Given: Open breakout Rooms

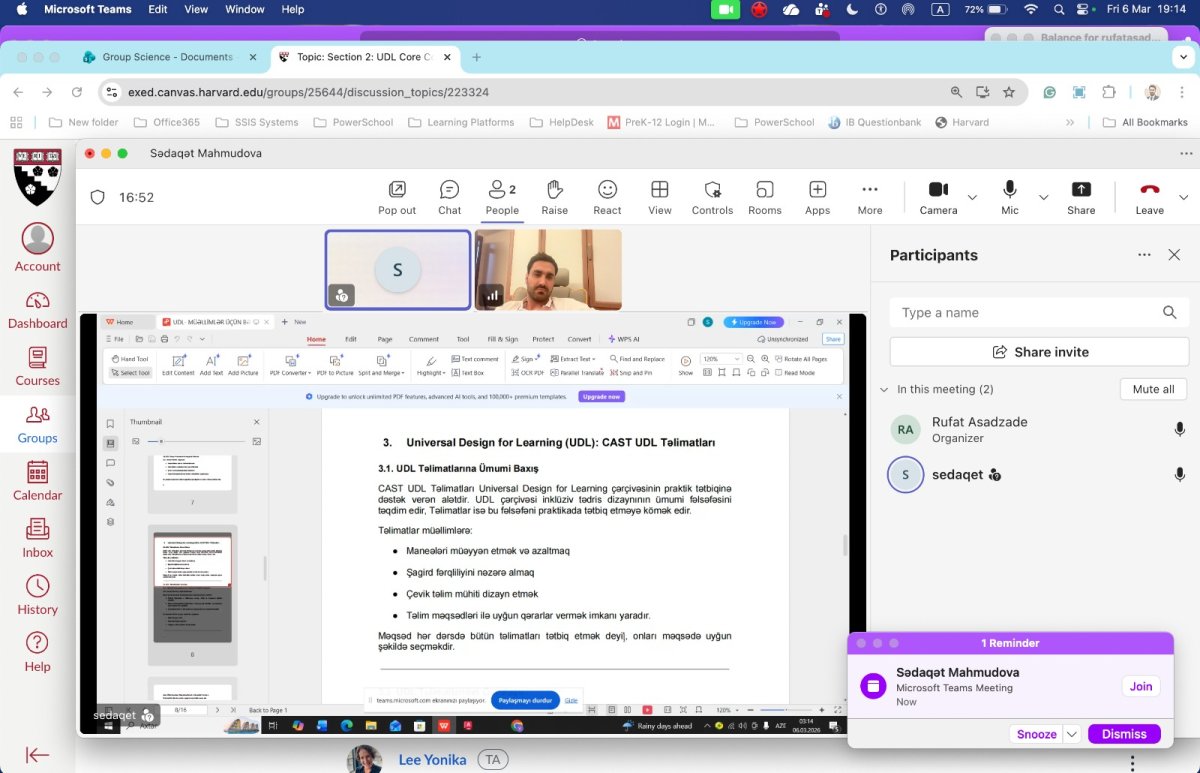Looking at the screenshot, I should (765, 196).
